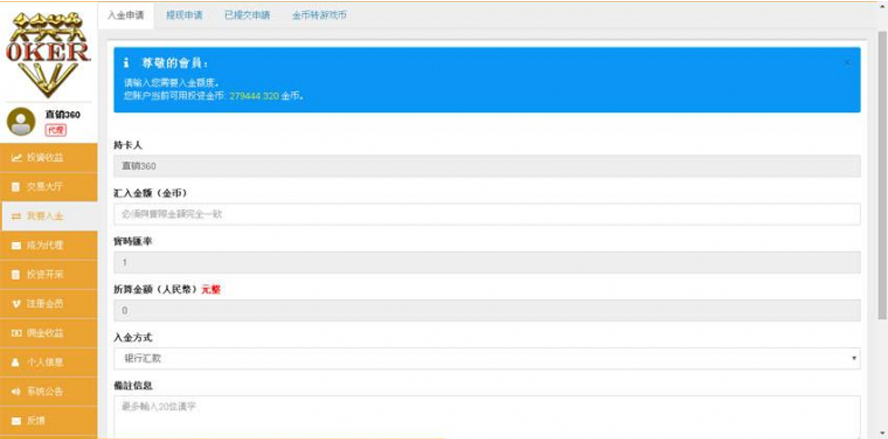The image size is (888, 439).
Task: Dismiss the blue notice banner
Action: pyautogui.click(x=847, y=62)
